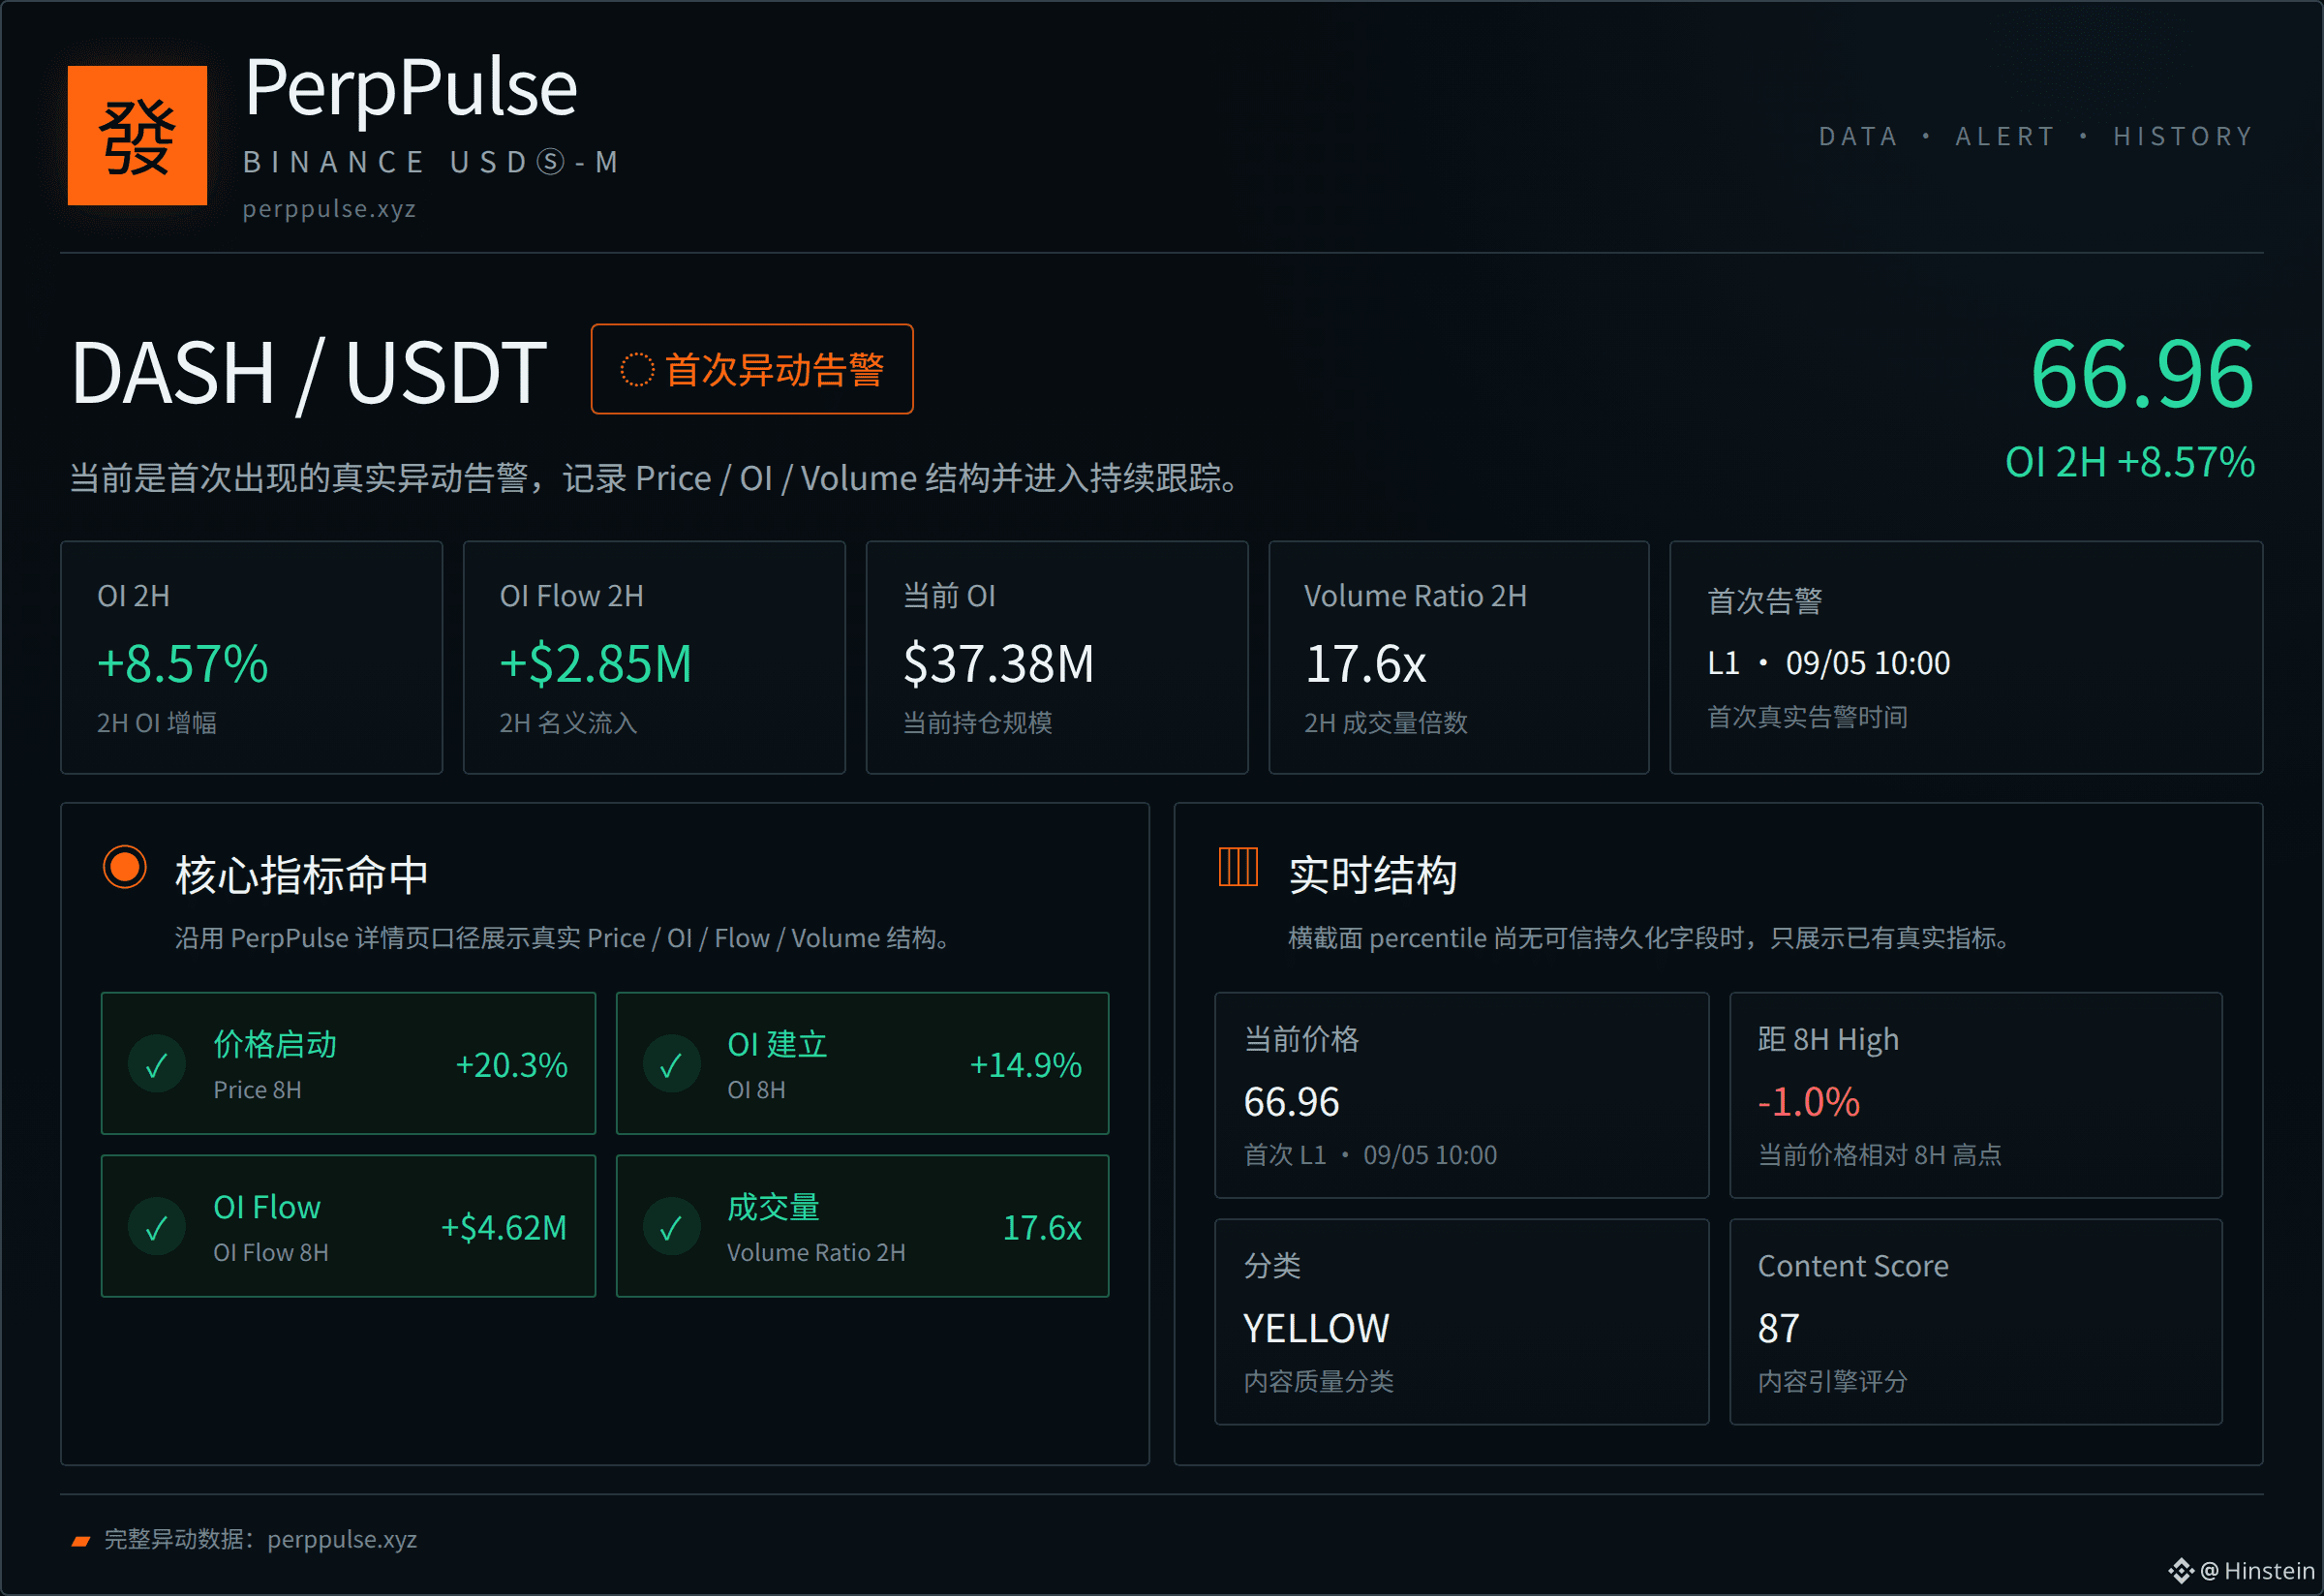Image resolution: width=2324 pixels, height=1596 pixels.
Task: Open the DATA navigation item
Action: [x=1858, y=136]
